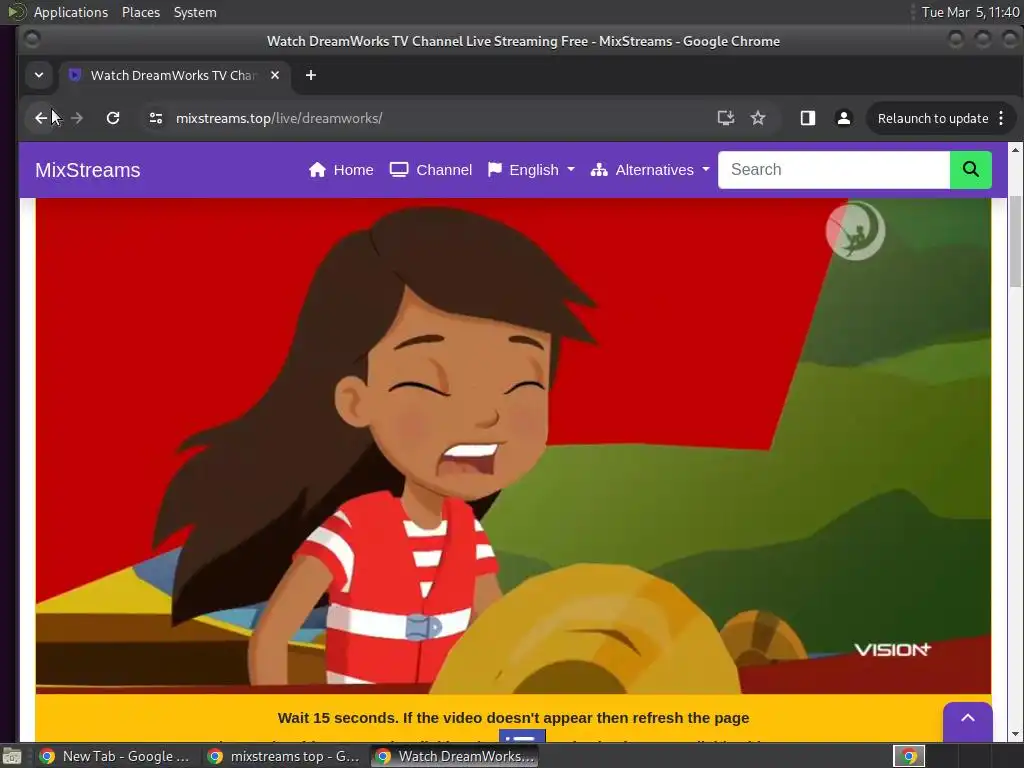Click the sitemap icon beside Alternatives
This screenshot has height=768, width=1024.
[599, 170]
